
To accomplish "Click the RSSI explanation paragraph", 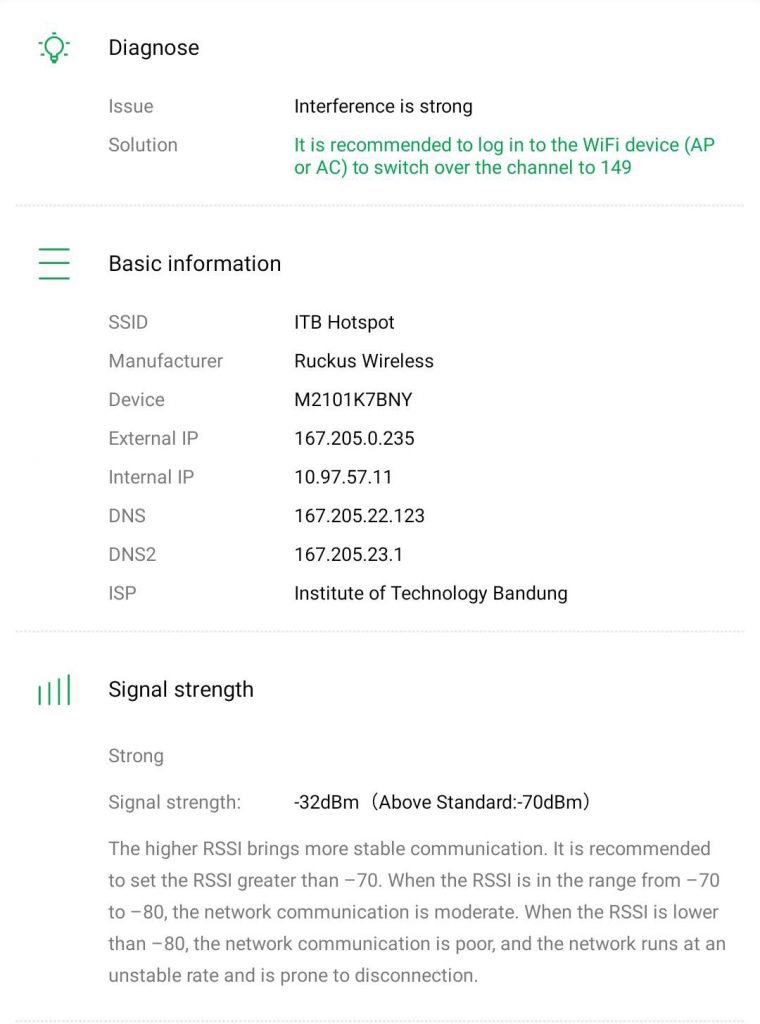I will (416, 911).
